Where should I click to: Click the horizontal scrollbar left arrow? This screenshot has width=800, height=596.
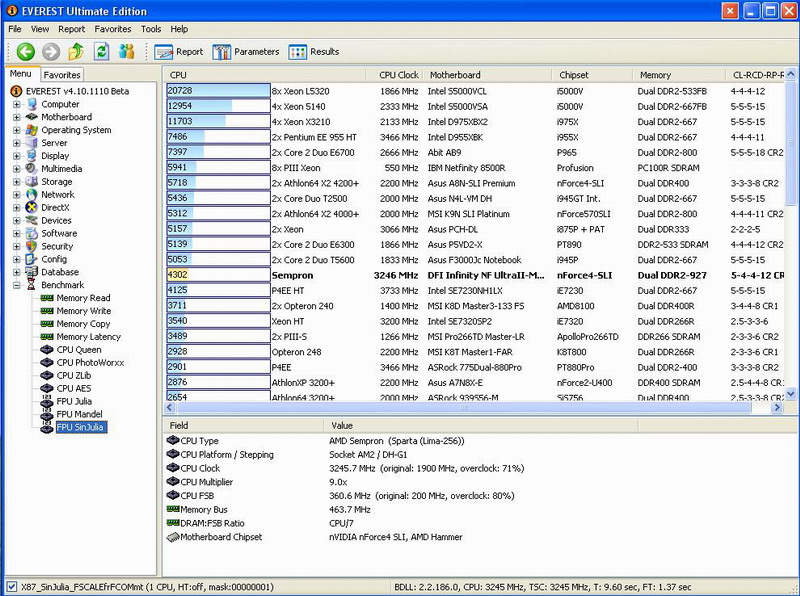point(170,407)
